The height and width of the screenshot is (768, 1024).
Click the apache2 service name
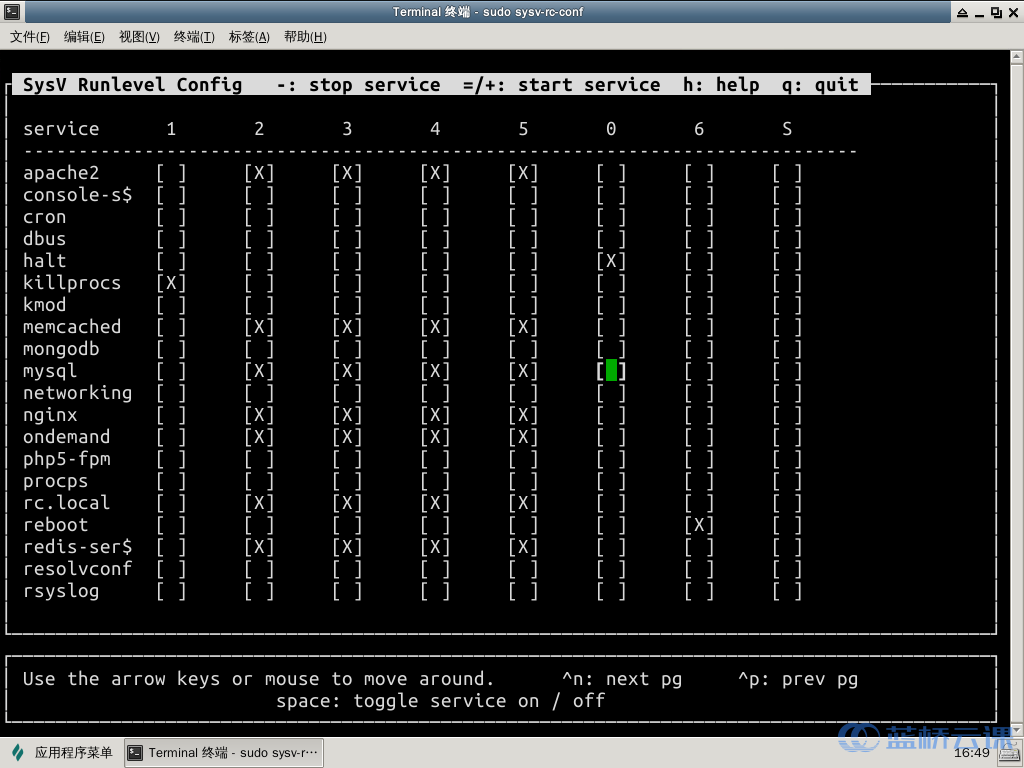(61, 173)
